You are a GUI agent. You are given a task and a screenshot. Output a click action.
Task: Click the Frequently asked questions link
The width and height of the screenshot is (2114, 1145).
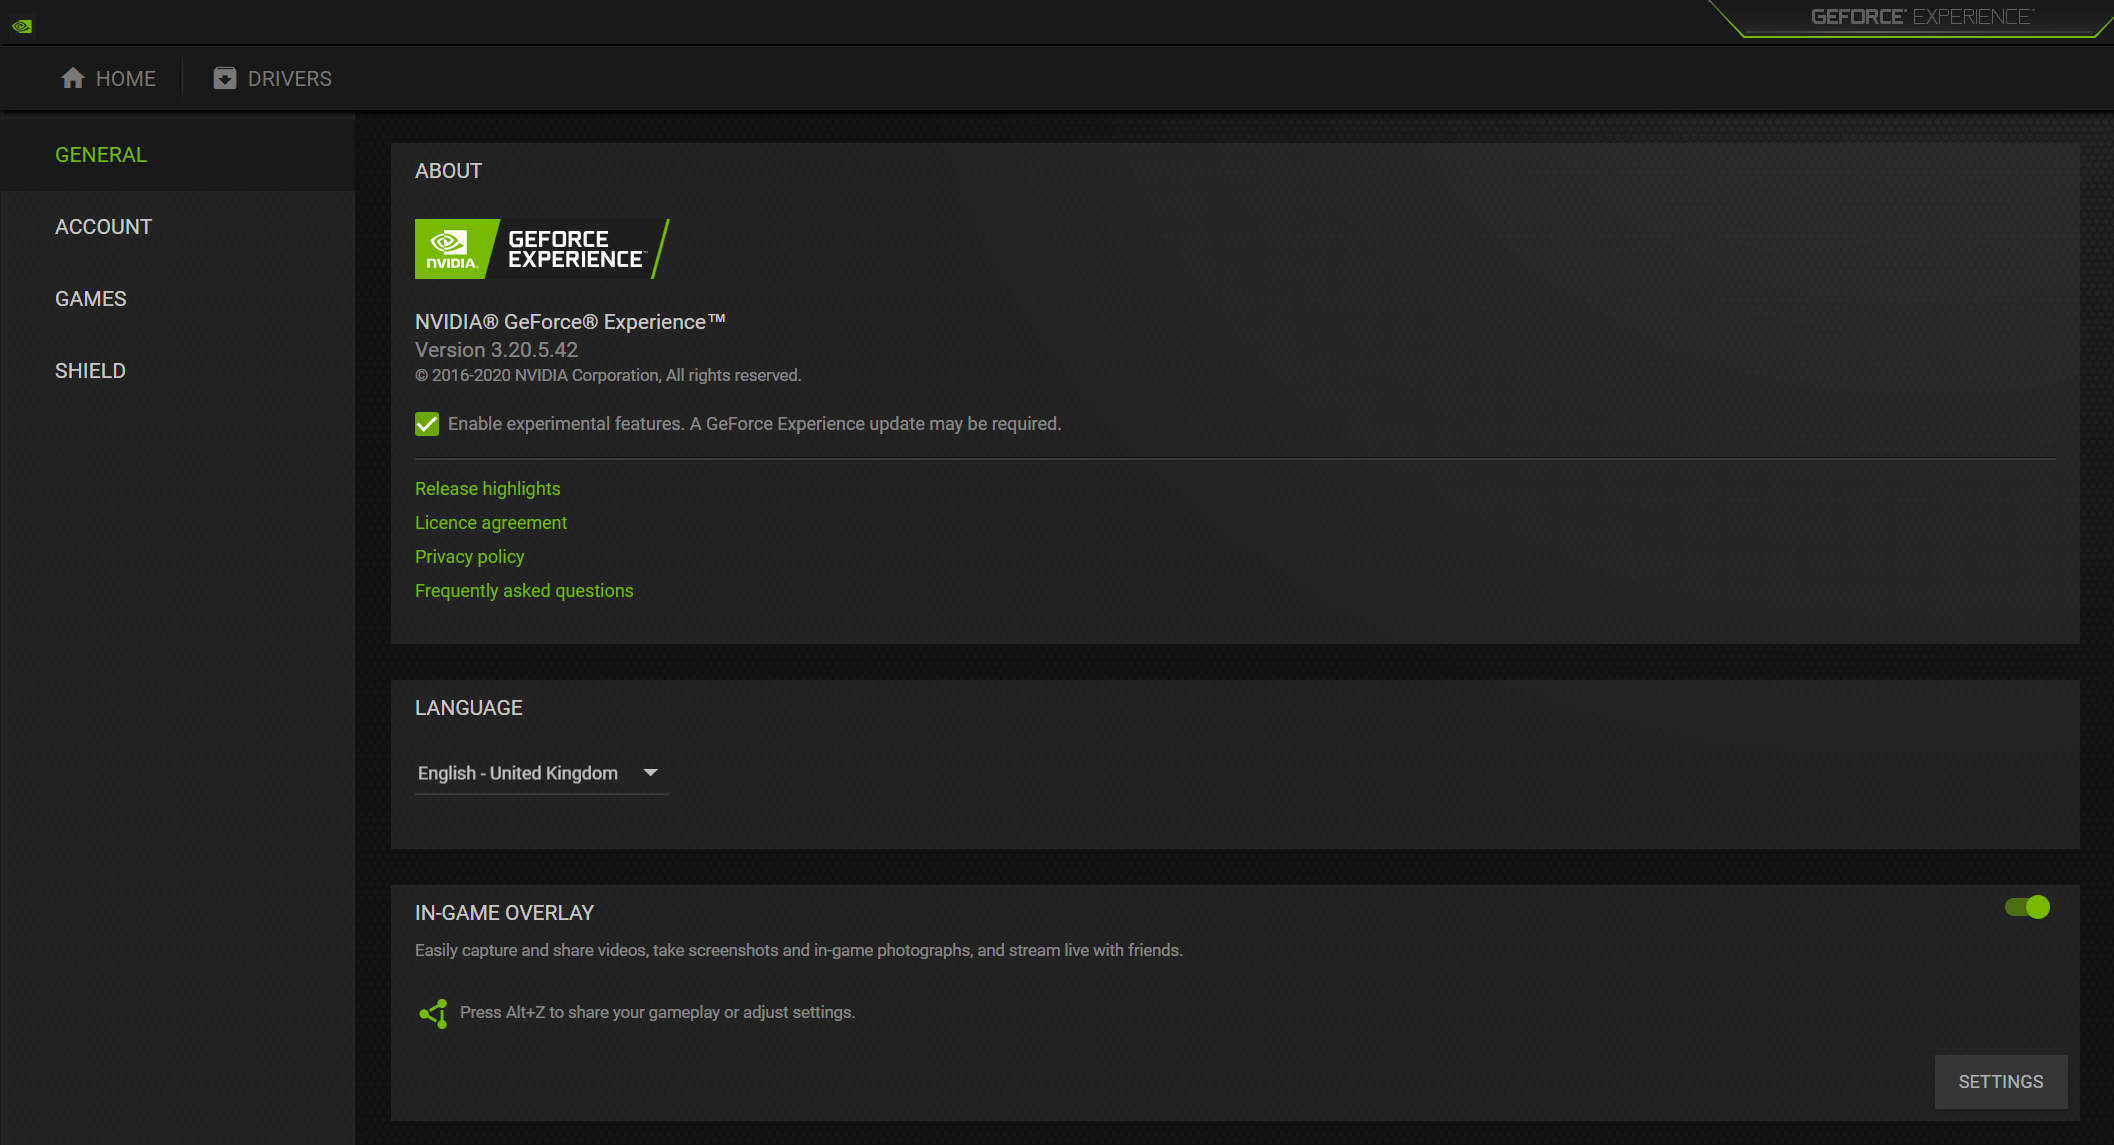(x=523, y=589)
